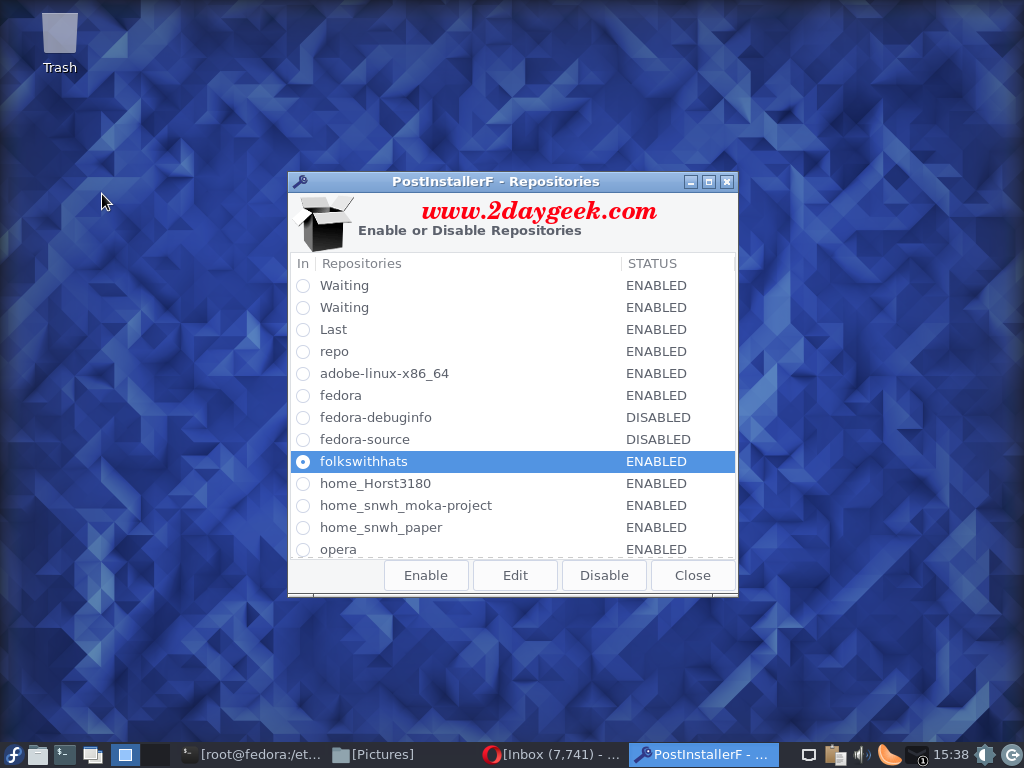Click the In column header
This screenshot has height=768, width=1024.
[303, 264]
